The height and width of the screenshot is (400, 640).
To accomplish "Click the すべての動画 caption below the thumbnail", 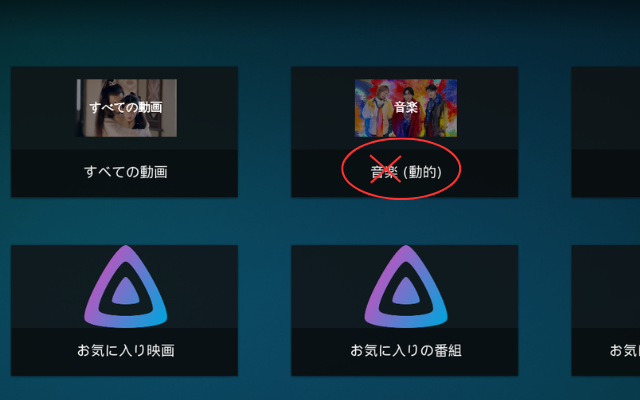I will (126, 172).
